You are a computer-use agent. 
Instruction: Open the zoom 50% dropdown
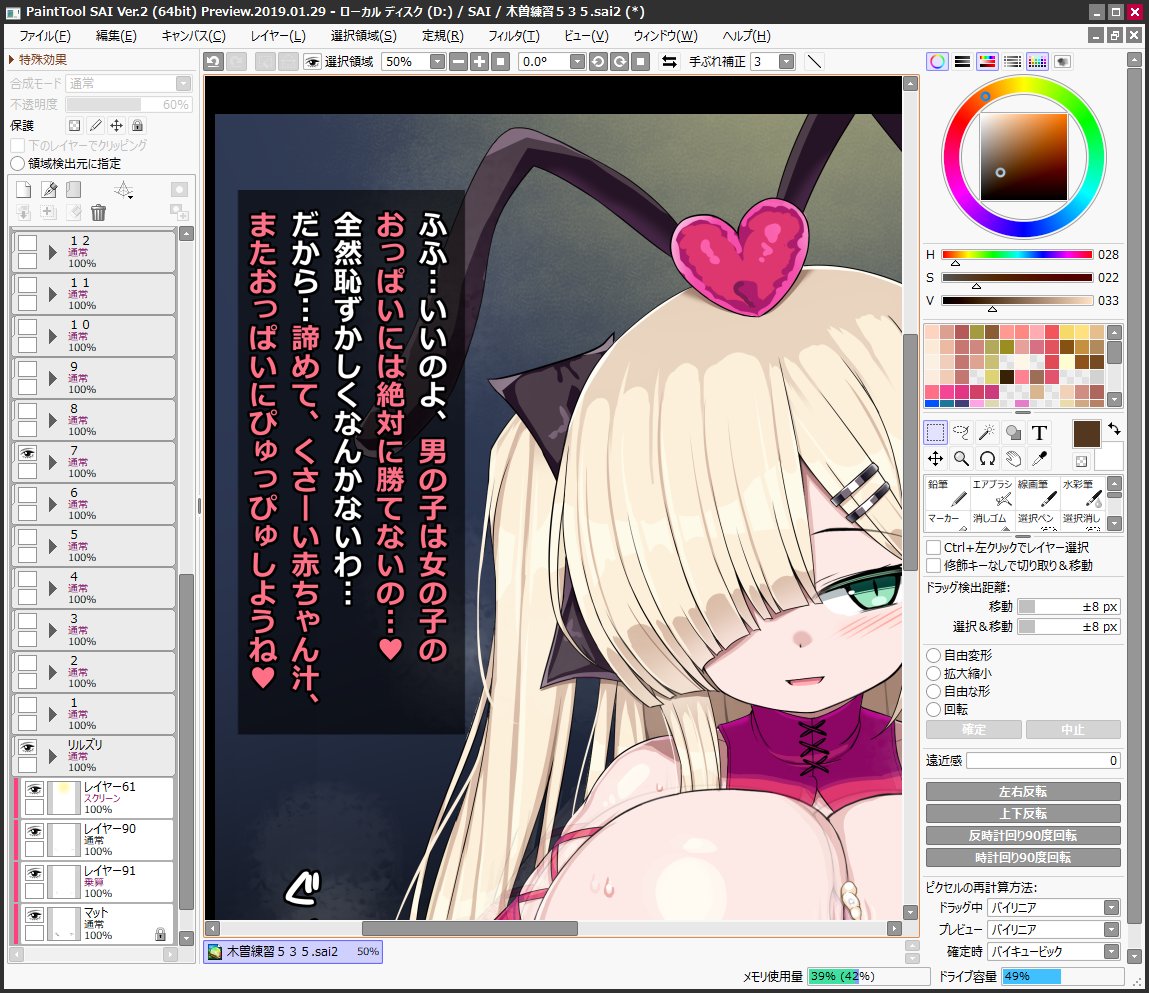coord(437,62)
